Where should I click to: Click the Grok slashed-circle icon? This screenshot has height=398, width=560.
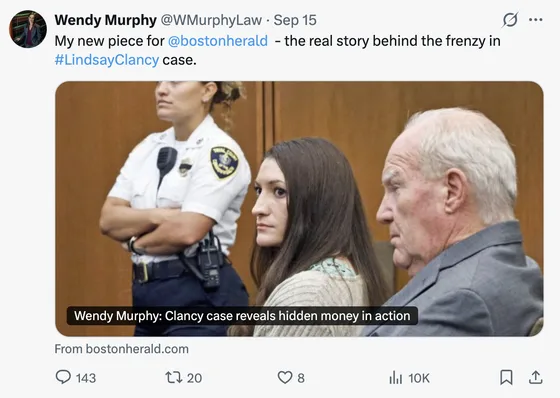point(510,20)
